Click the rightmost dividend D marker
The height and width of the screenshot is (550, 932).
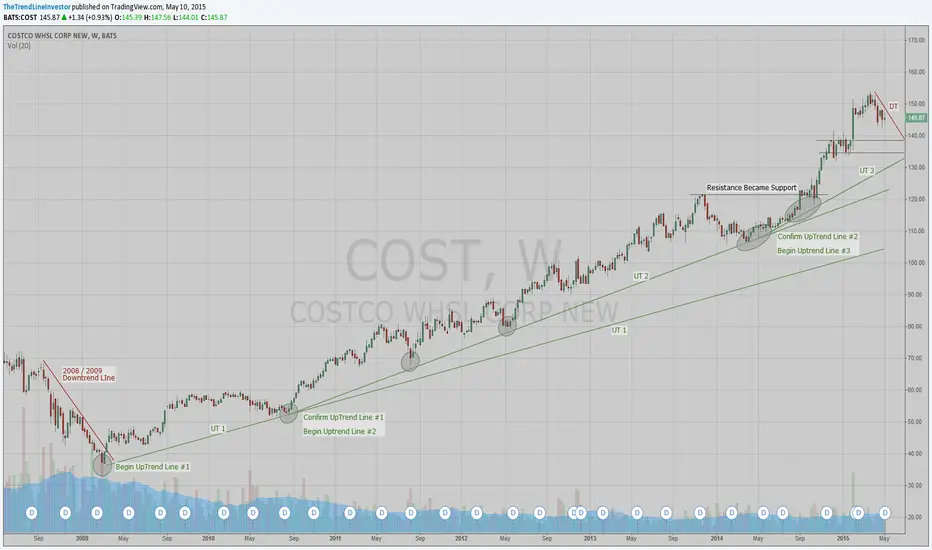(884, 513)
